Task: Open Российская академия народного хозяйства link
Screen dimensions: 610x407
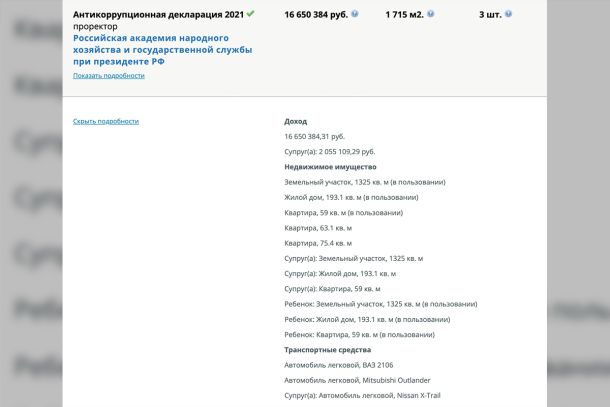Action: 162,48
